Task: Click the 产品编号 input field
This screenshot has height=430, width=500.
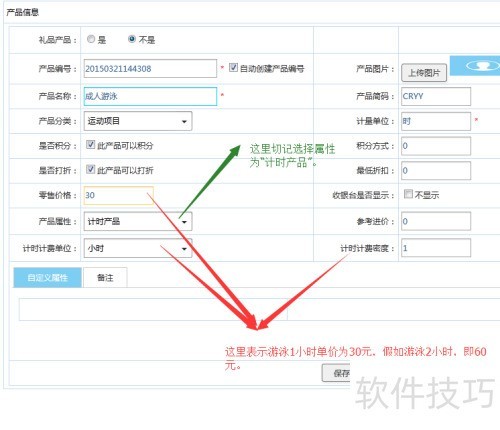Action: [x=150, y=69]
